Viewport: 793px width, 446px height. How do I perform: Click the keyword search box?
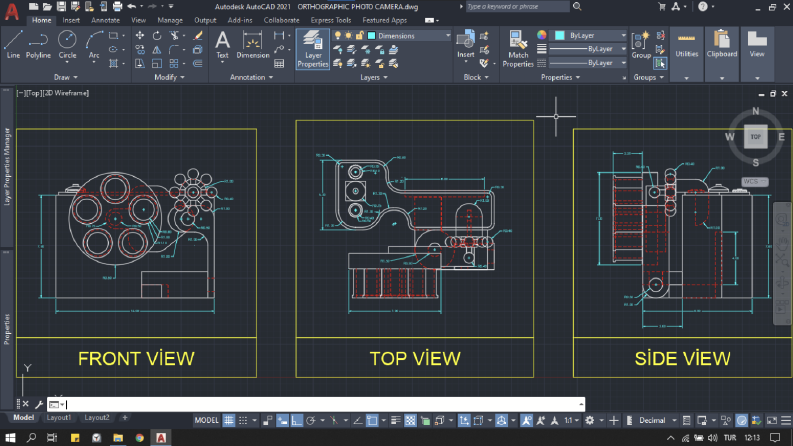pyautogui.click(x=517, y=7)
